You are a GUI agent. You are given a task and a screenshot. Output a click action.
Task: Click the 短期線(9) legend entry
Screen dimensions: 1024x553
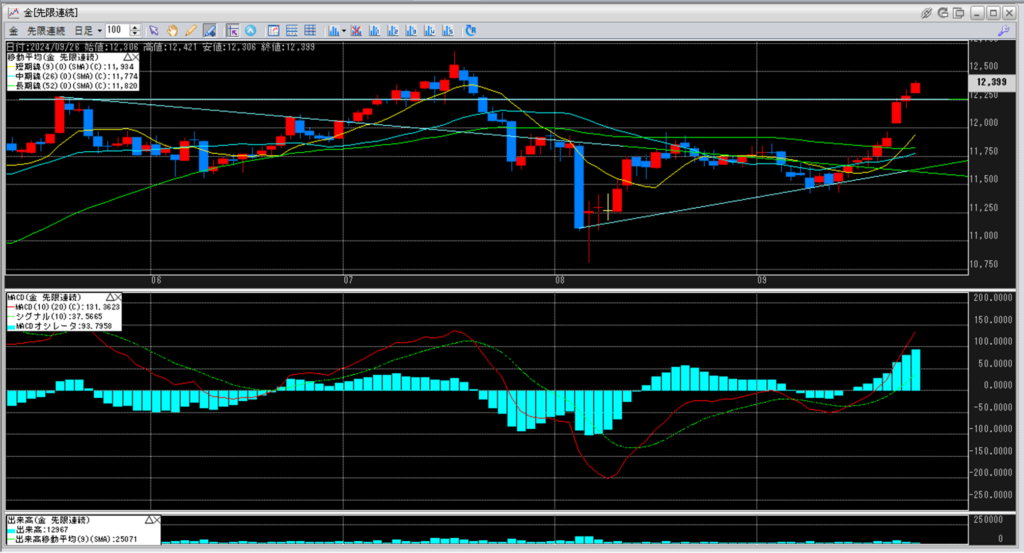click(71, 67)
